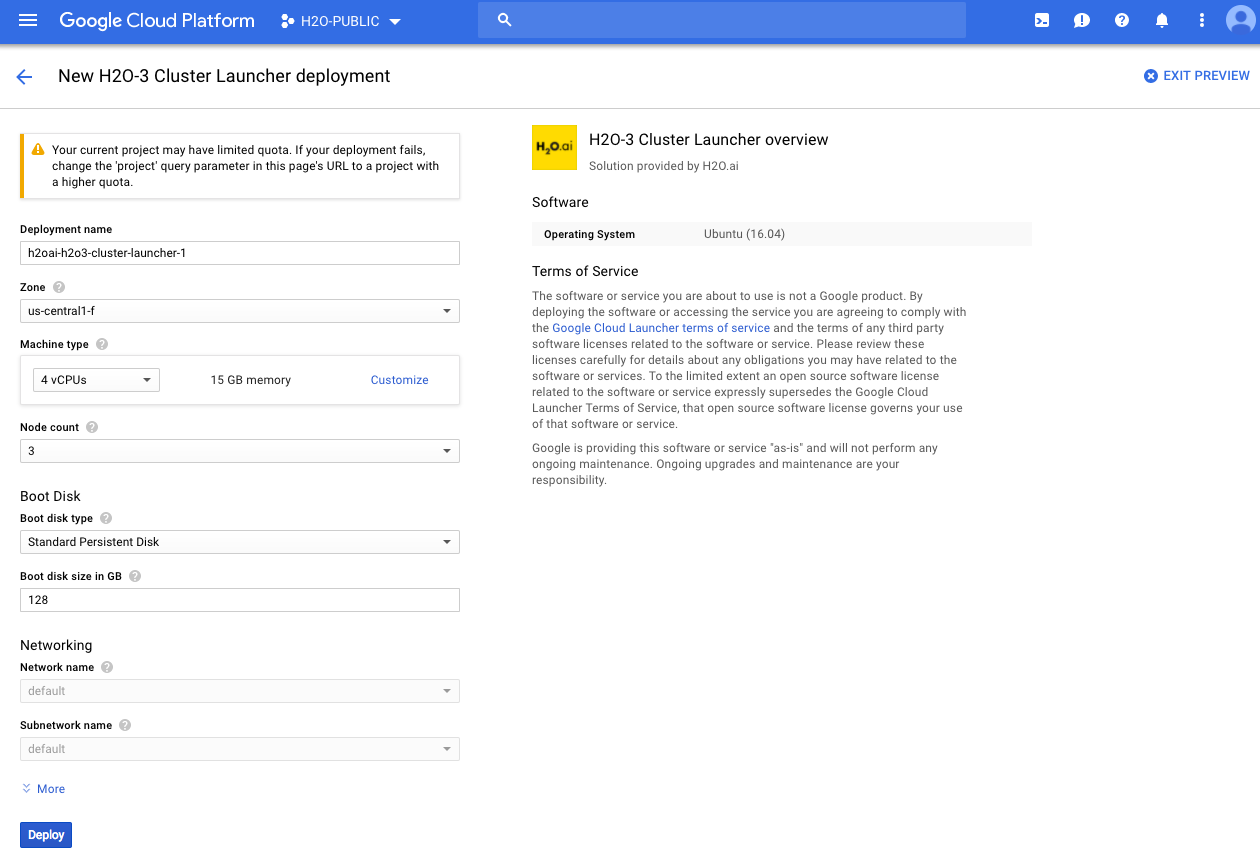
Task: View help tooltip beside Node count
Action: click(91, 427)
